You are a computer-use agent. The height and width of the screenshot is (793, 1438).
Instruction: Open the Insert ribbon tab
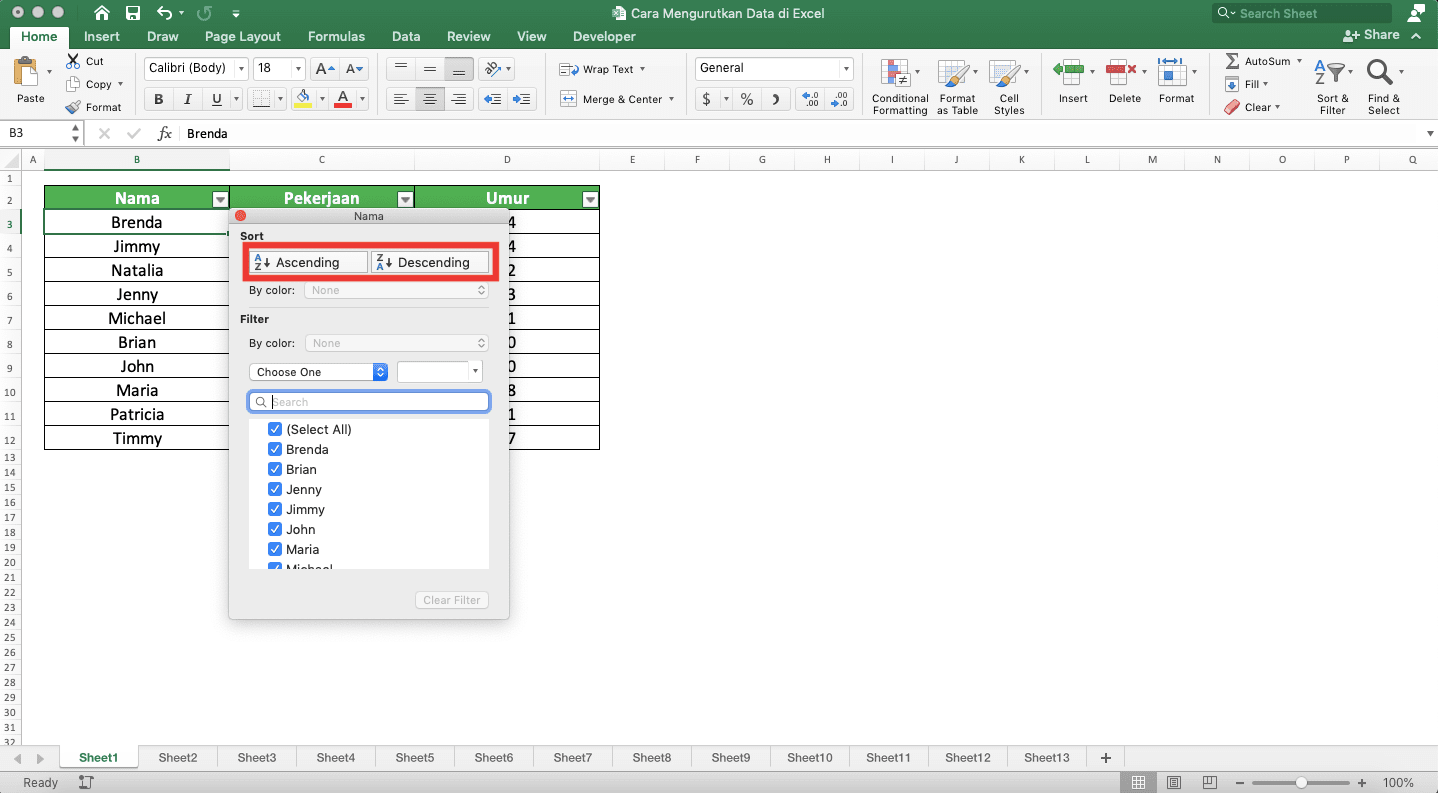point(102,36)
